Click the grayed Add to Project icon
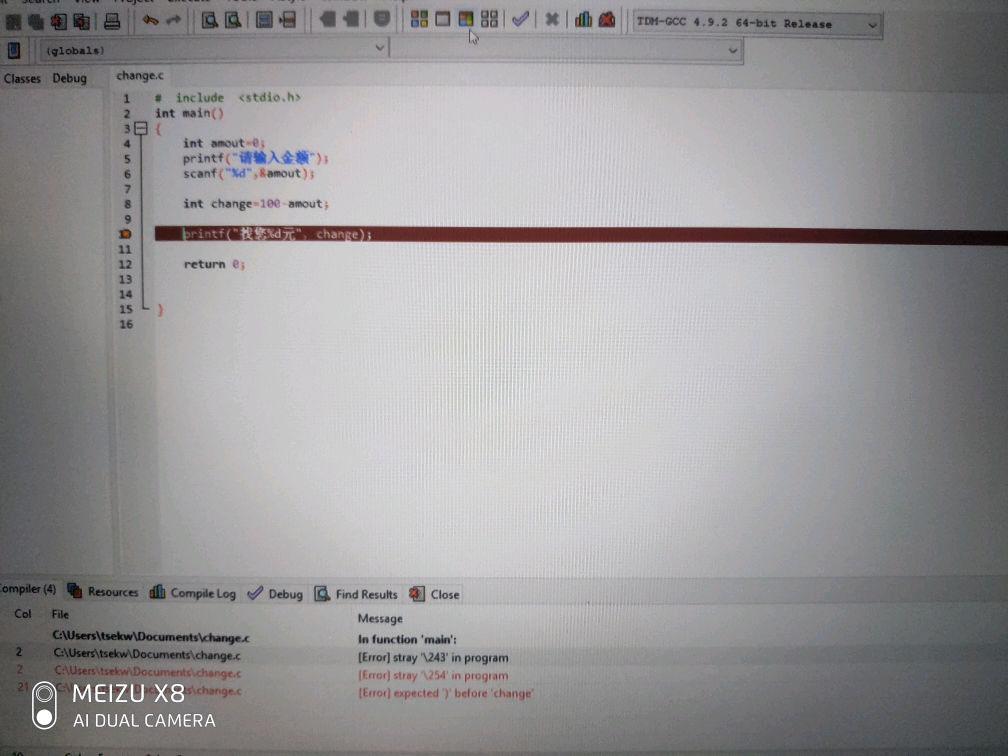Viewport: 1008px width, 756px height. click(327, 19)
